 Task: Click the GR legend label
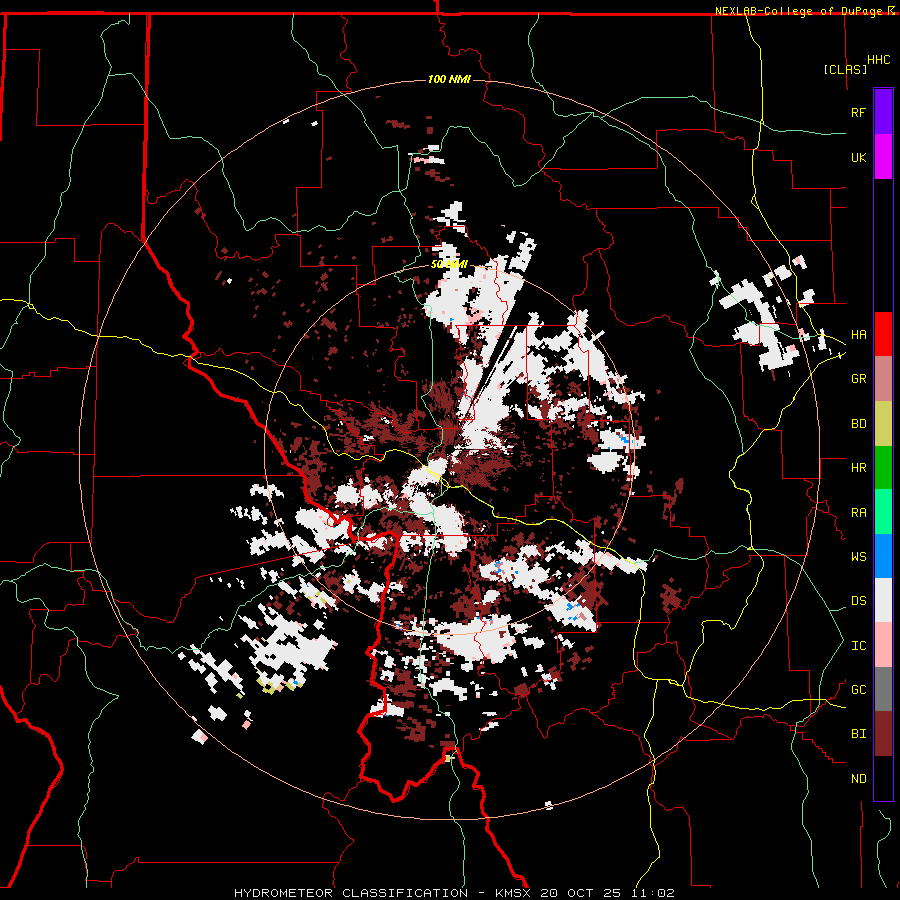click(x=858, y=379)
